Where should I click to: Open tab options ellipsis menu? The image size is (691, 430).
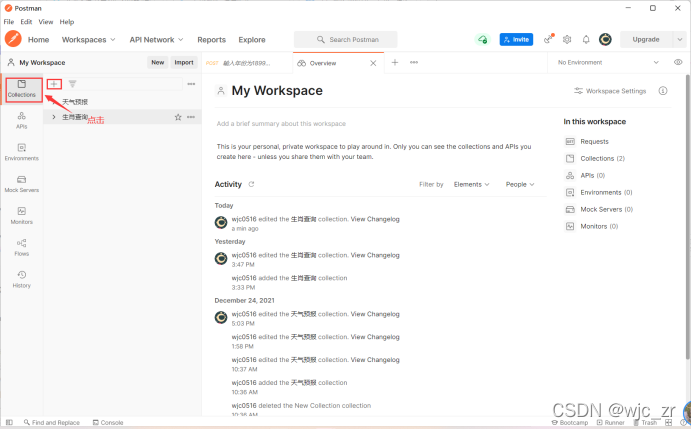(414, 63)
